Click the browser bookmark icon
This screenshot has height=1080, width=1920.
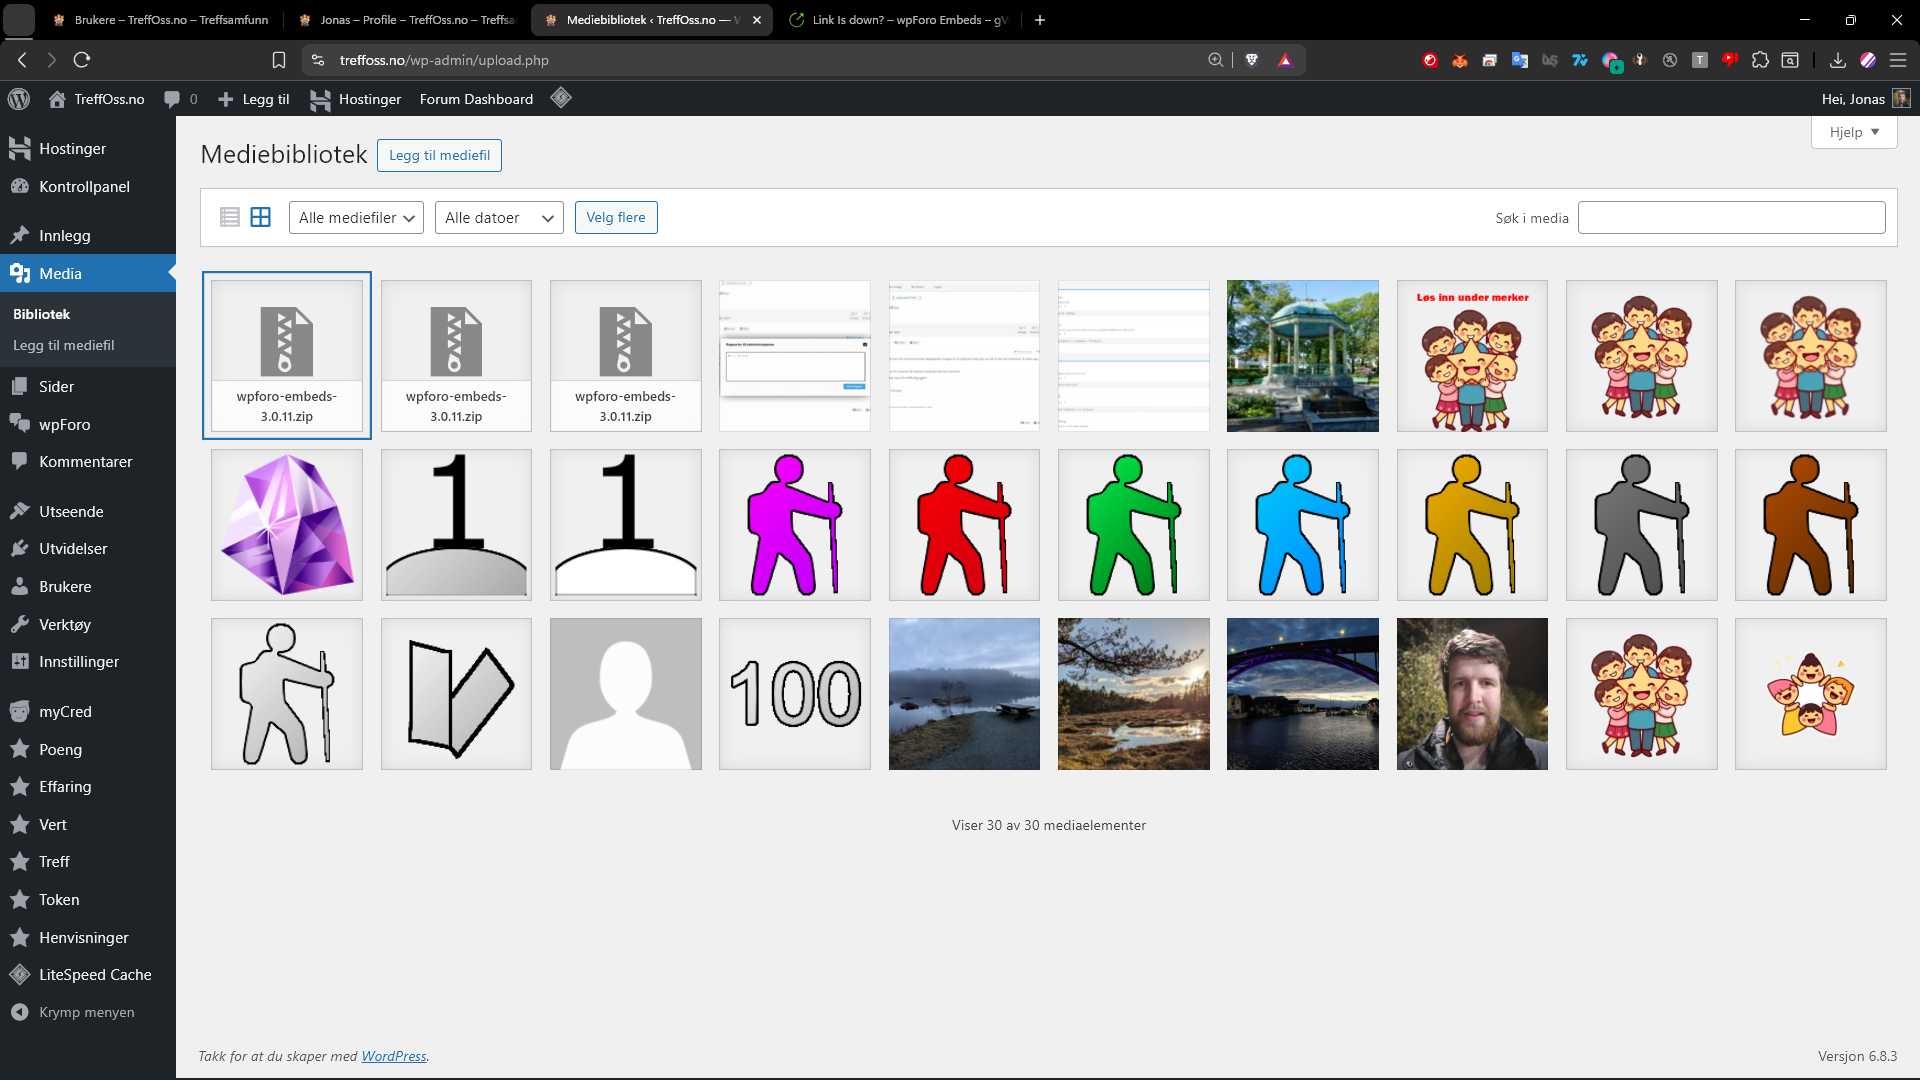(279, 60)
